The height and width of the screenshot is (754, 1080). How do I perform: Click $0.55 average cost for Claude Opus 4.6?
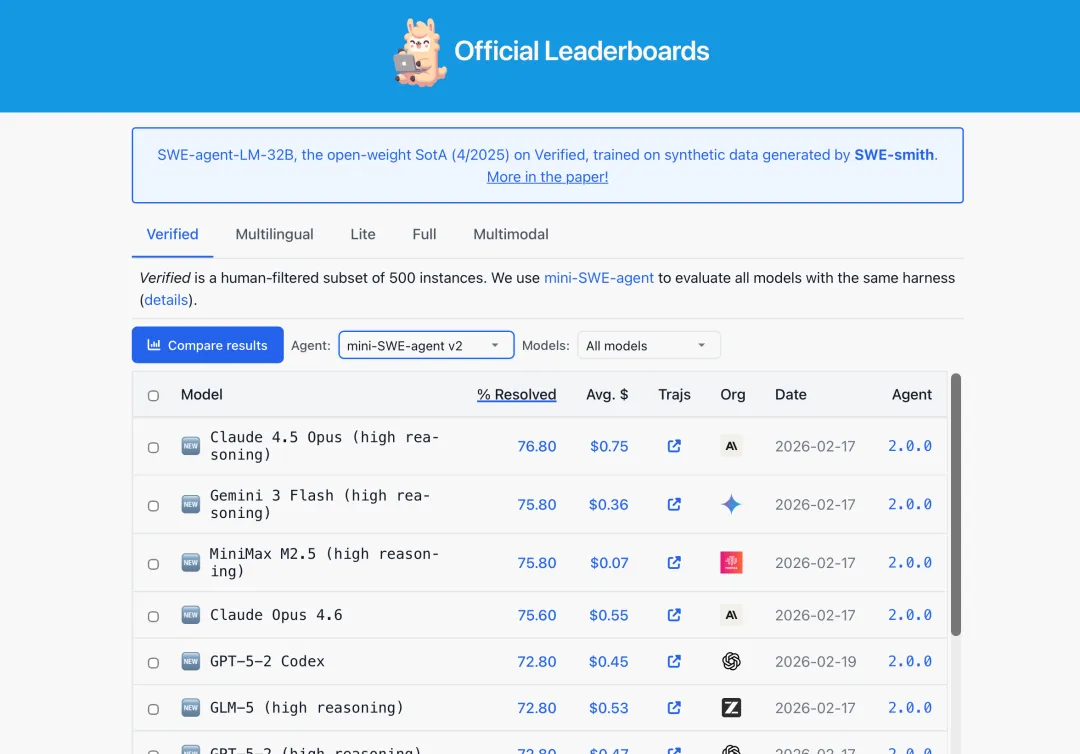coord(608,615)
